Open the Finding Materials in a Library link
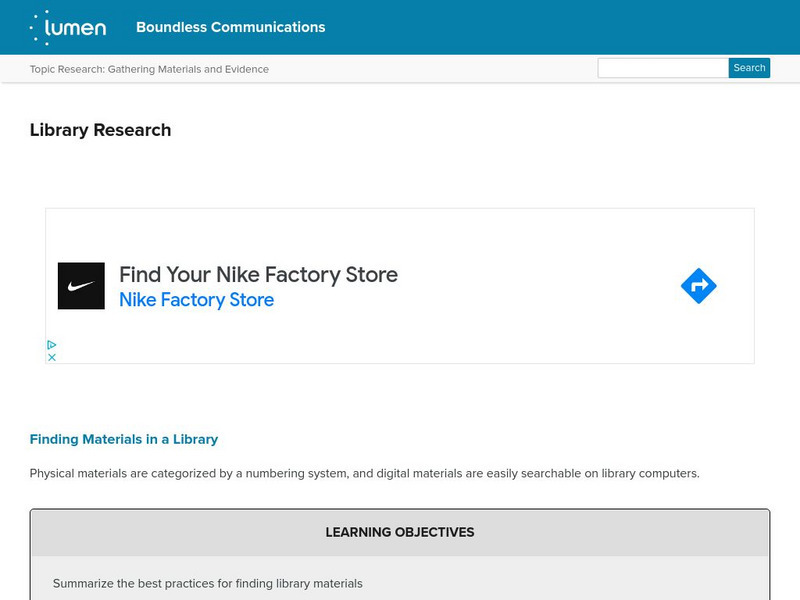Viewport: 800px width, 600px height. point(125,439)
